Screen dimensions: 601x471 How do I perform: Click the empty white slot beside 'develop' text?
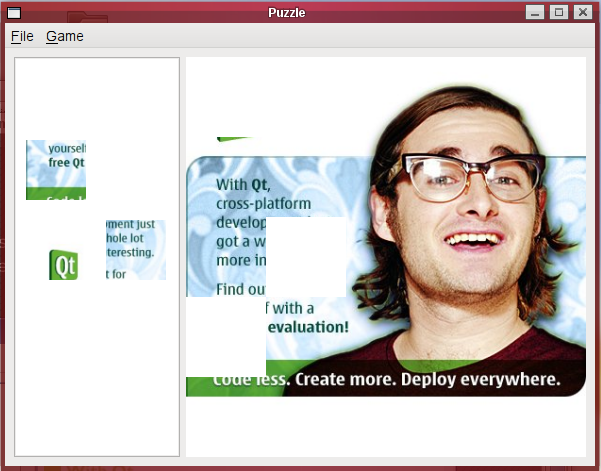(306, 257)
